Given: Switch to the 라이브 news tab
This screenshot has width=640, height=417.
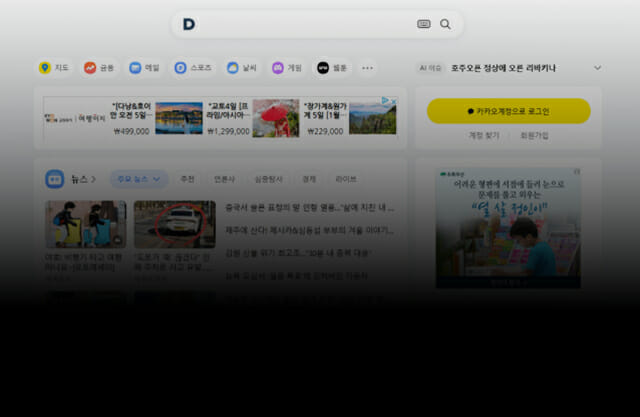Looking at the screenshot, I should (x=346, y=179).
